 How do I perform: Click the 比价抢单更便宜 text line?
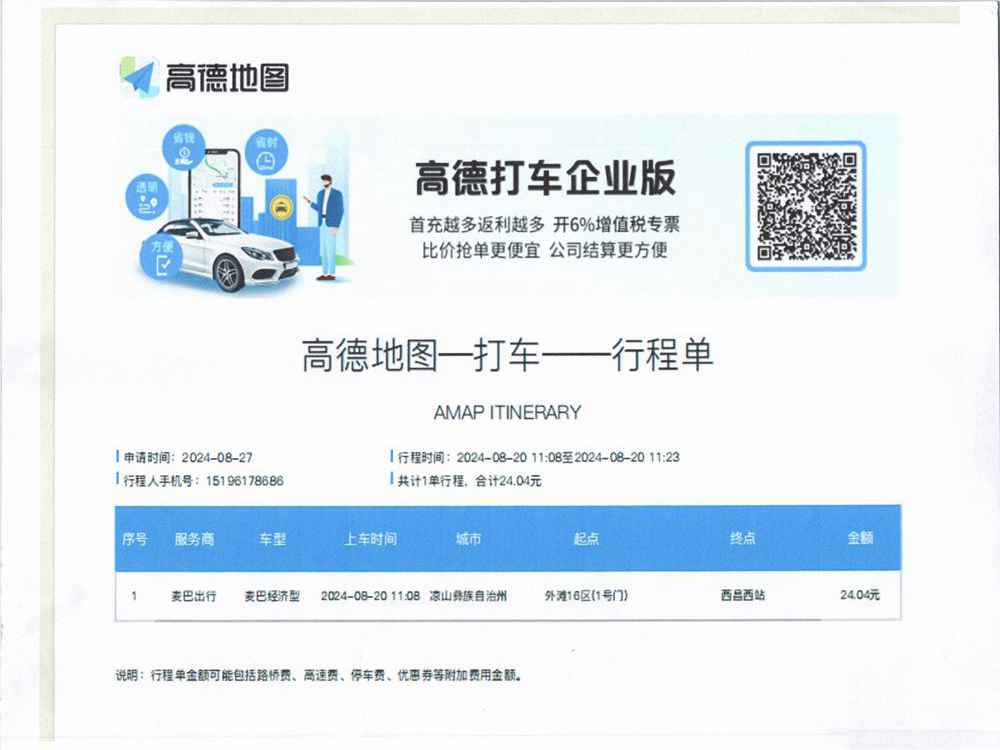pos(545,250)
